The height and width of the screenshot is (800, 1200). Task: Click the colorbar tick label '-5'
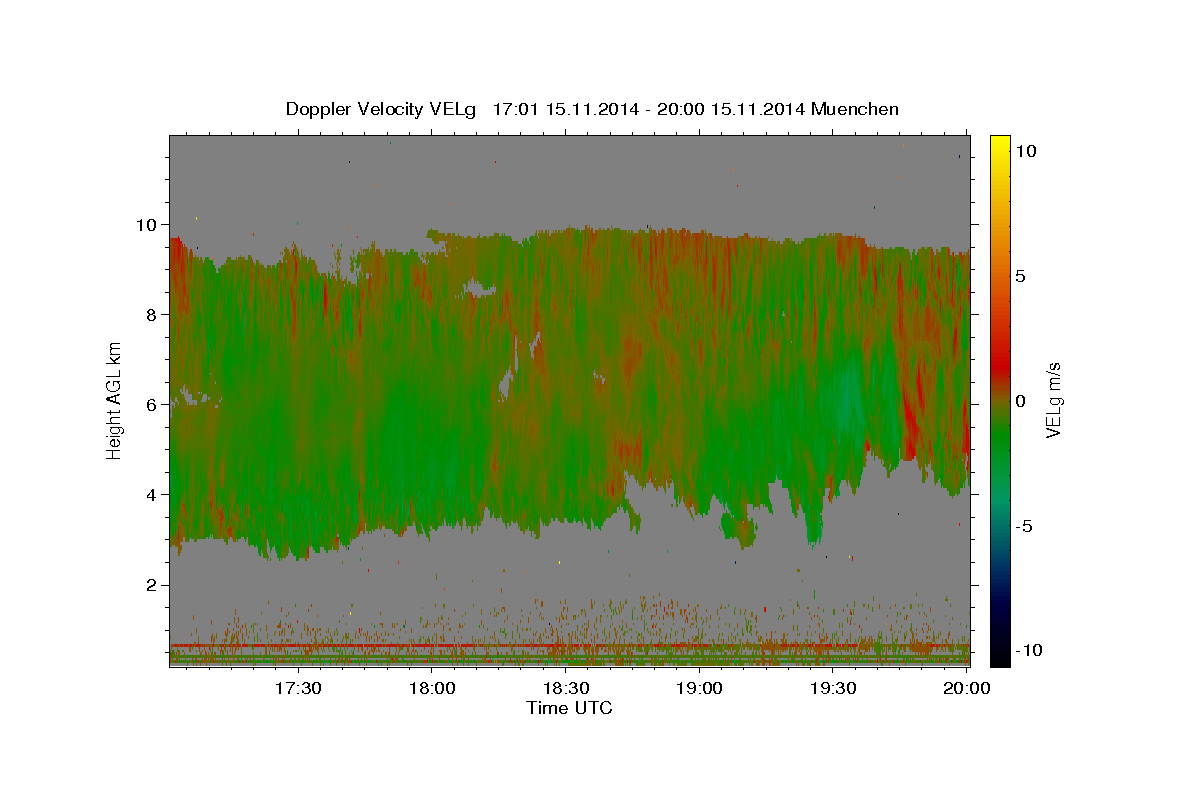point(1027,525)
